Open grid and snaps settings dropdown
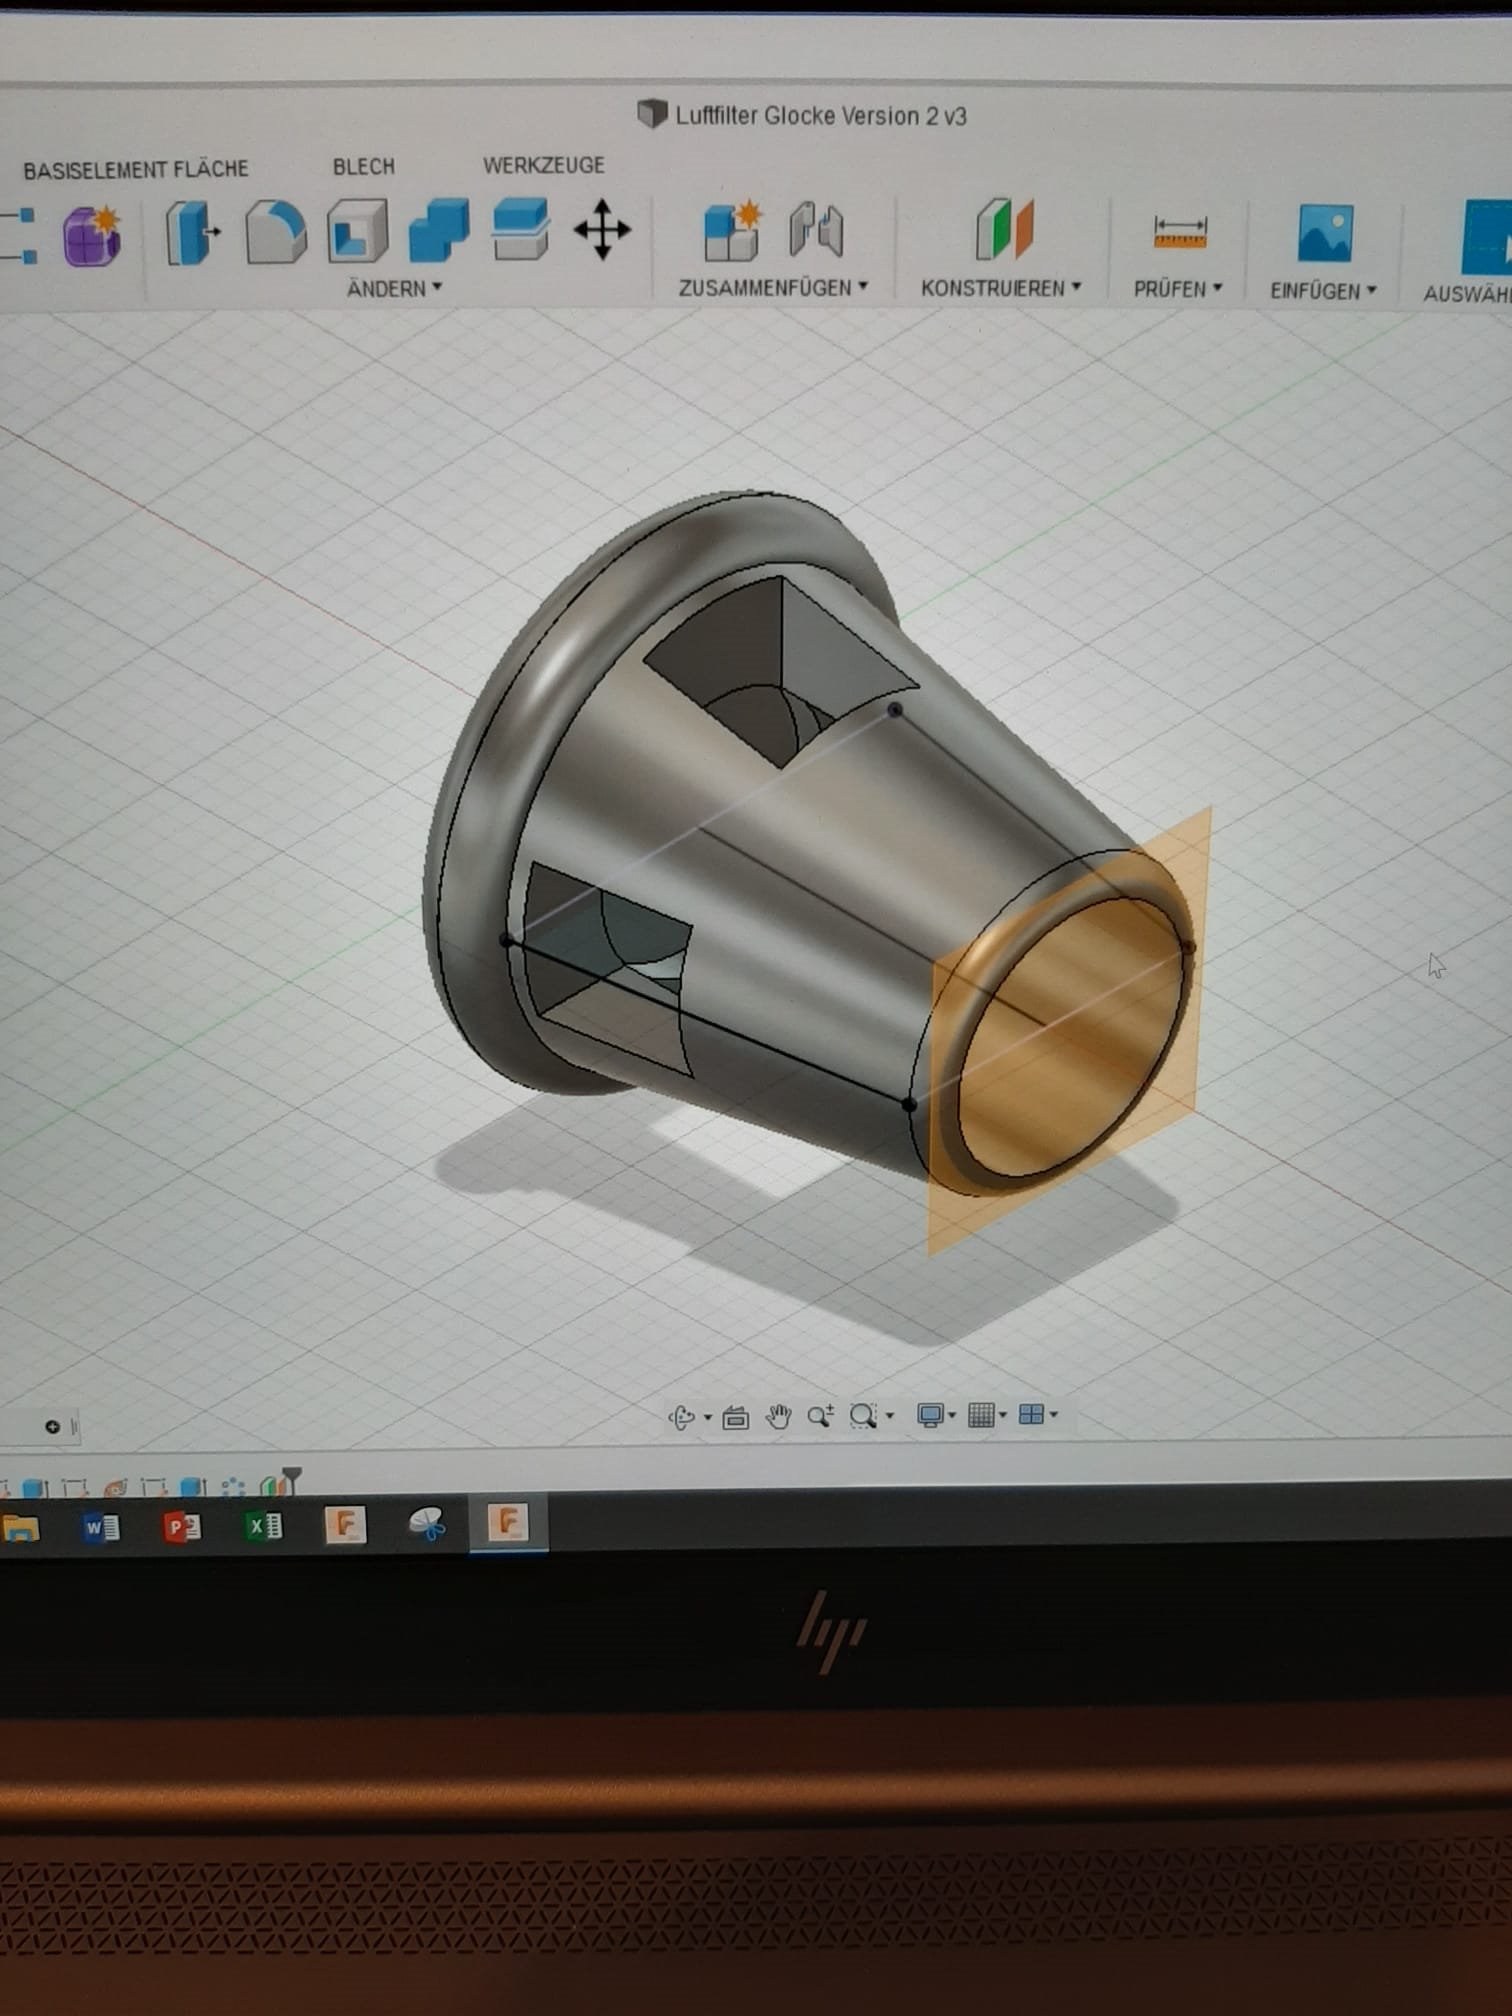 tap(987, 1415)
